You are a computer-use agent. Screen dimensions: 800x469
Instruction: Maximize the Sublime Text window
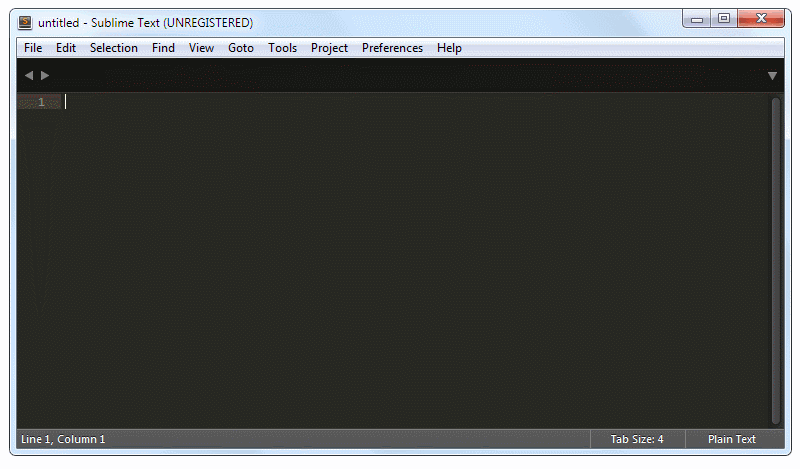pyautogui.click(x=723, y=19)
